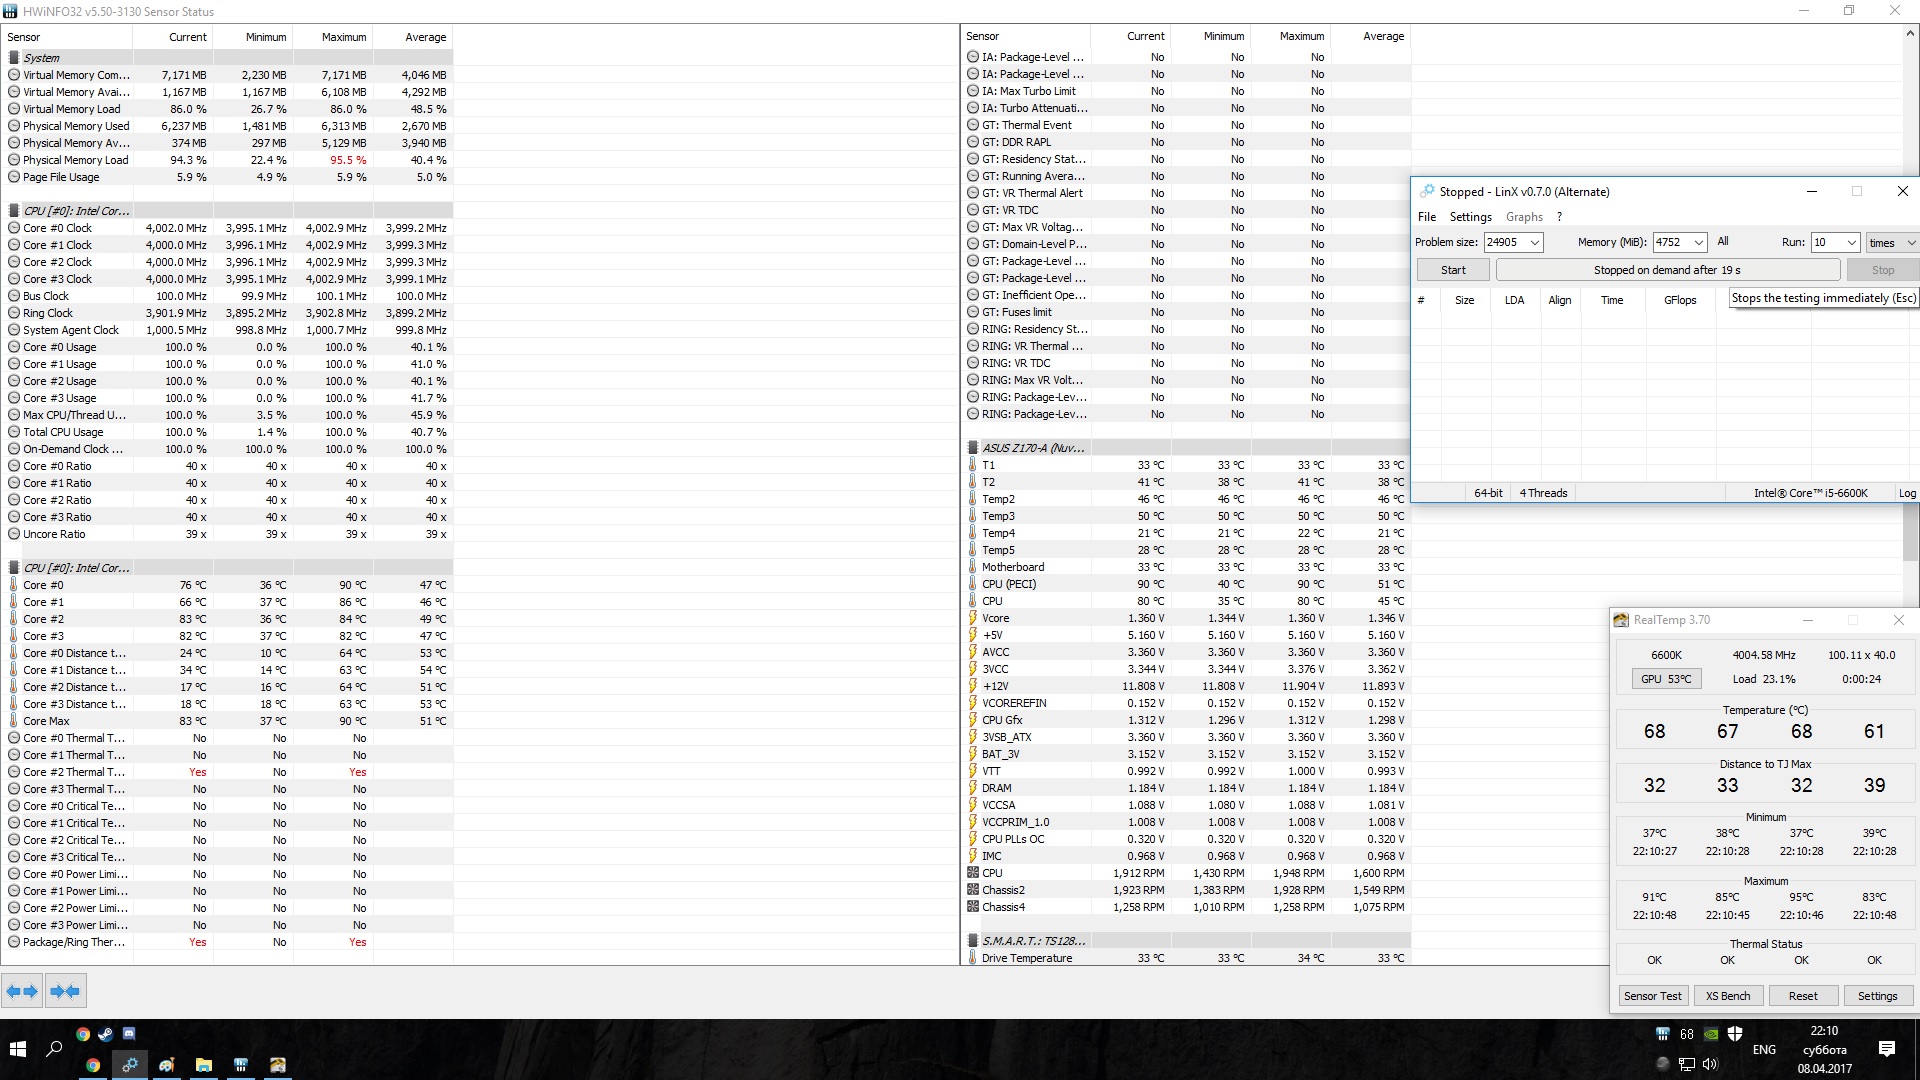Click the volume speaker tray icon
Viewport: 1920px width, 1080px height.
[x=1711, y=1064]
